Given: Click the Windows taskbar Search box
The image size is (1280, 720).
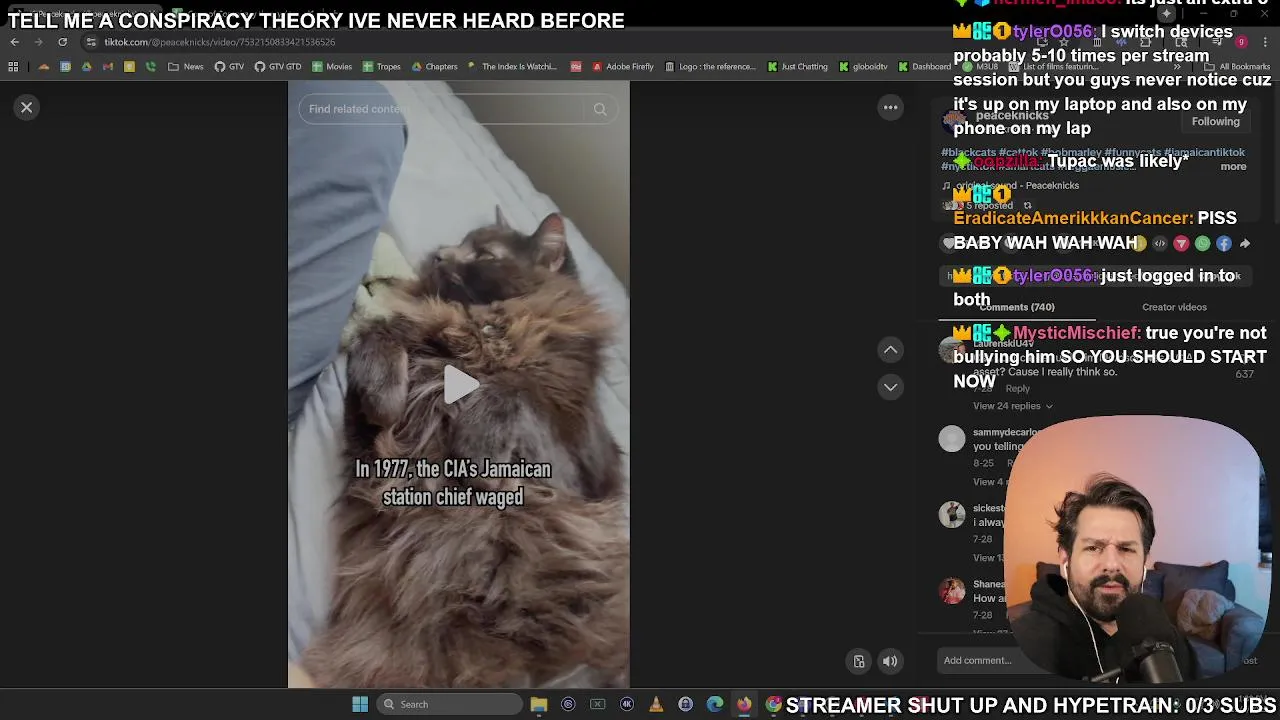Looking at the screenshot, I should coord(450,704).
